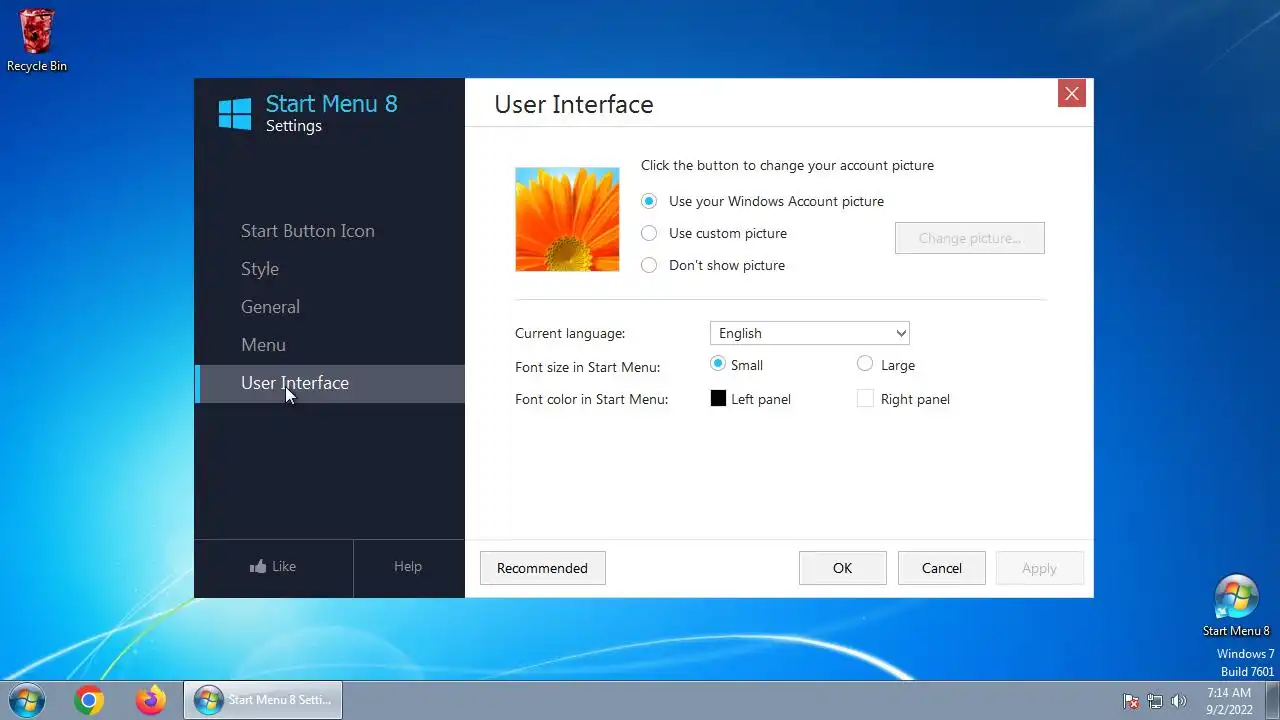Launch Google Chrome from the taskbar

(x=89, y=701)
